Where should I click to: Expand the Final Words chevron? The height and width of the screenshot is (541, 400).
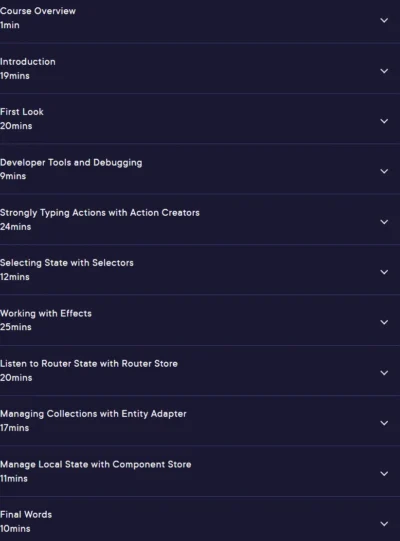[x=384, y=524]
